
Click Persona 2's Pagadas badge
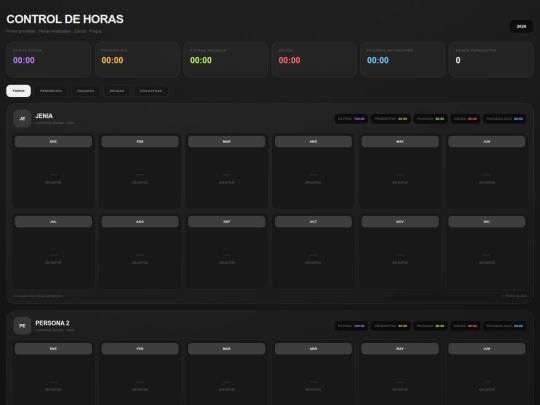click(x=430, y=326)
